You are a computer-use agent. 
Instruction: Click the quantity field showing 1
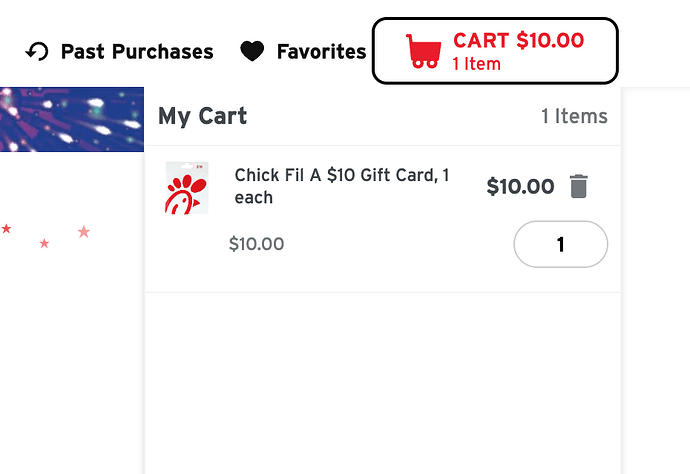point(561,244)
